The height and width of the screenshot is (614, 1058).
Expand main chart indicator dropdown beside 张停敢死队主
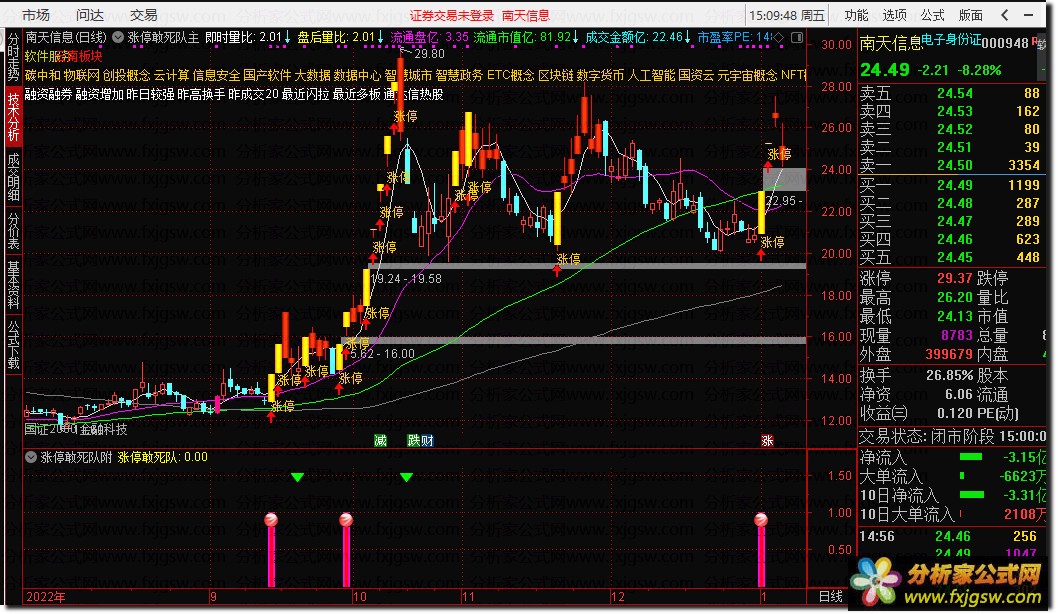click(x=117, y=38)
